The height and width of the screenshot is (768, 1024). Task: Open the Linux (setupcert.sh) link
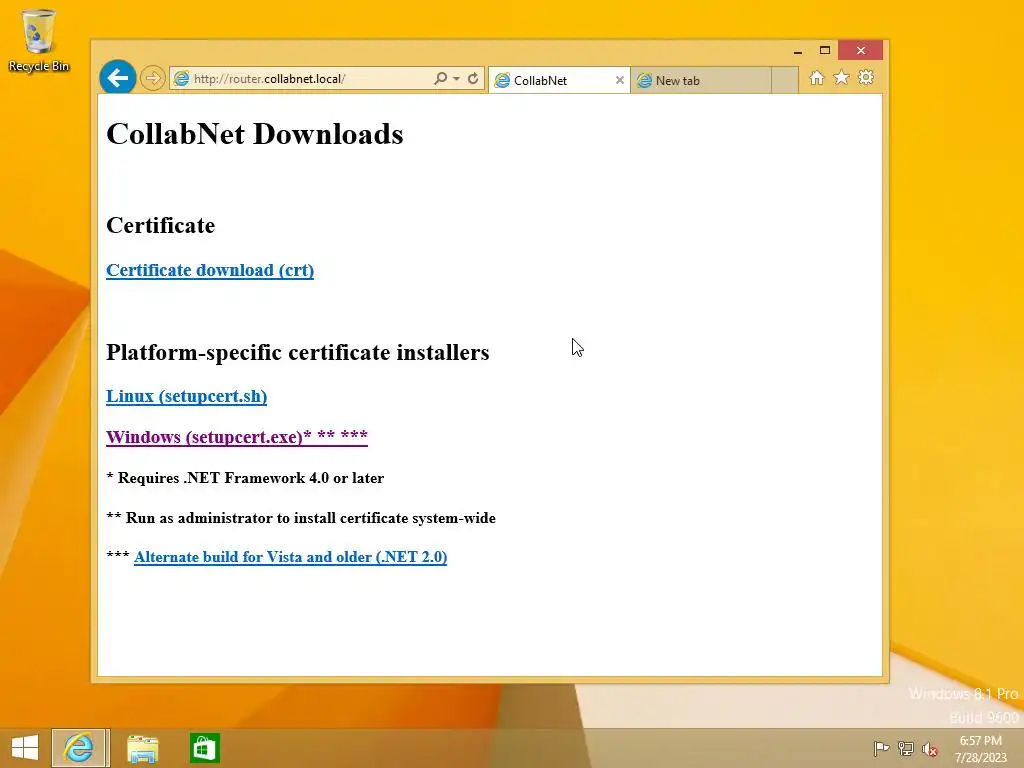click(x=186, y=396)
